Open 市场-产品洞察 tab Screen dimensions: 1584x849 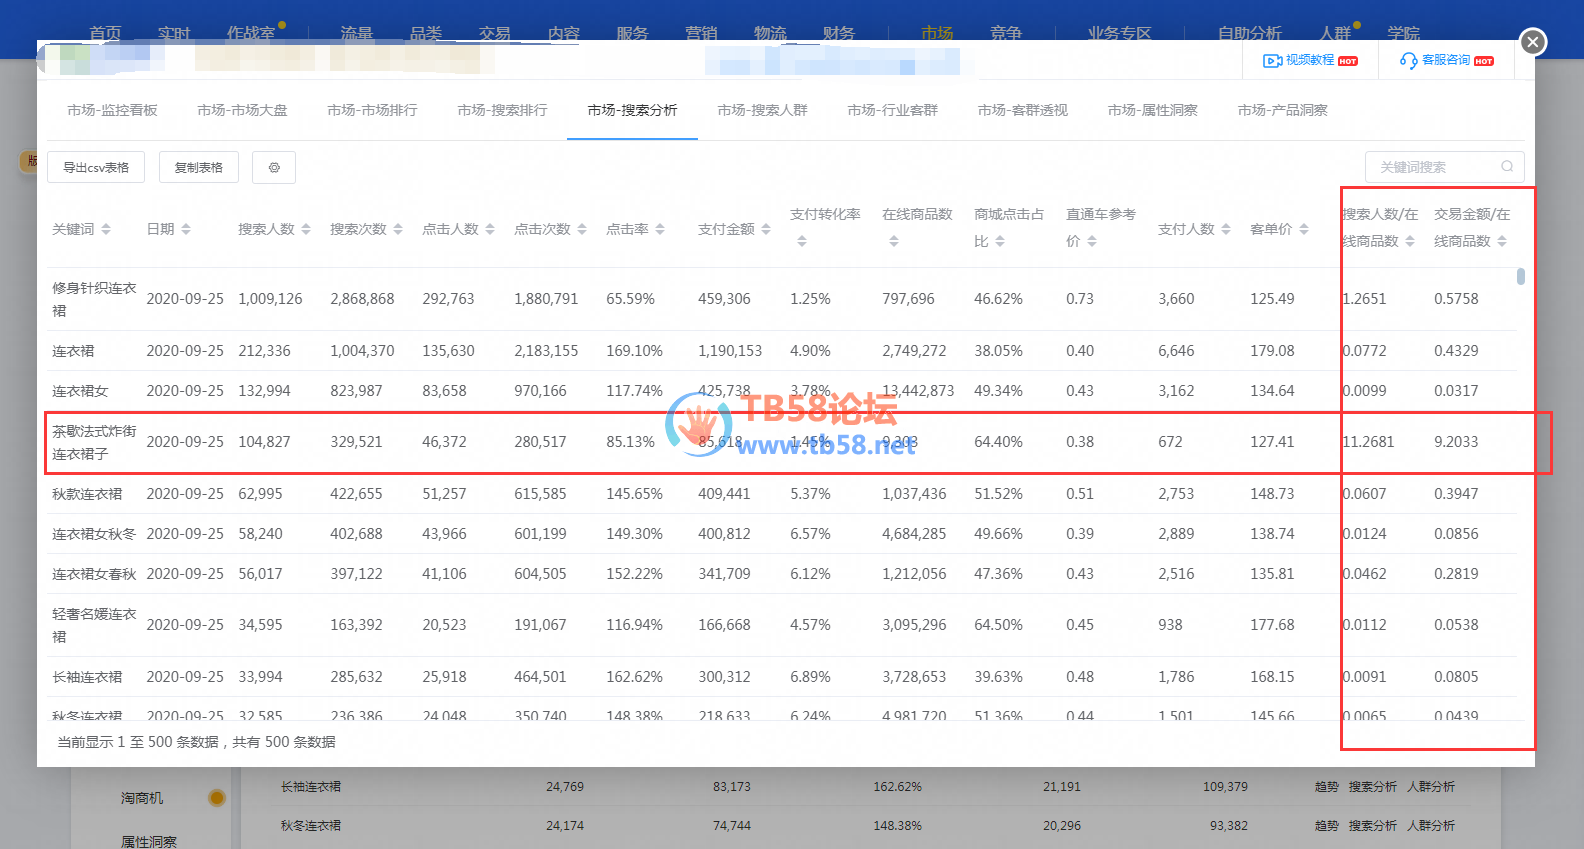point(1282,110)
